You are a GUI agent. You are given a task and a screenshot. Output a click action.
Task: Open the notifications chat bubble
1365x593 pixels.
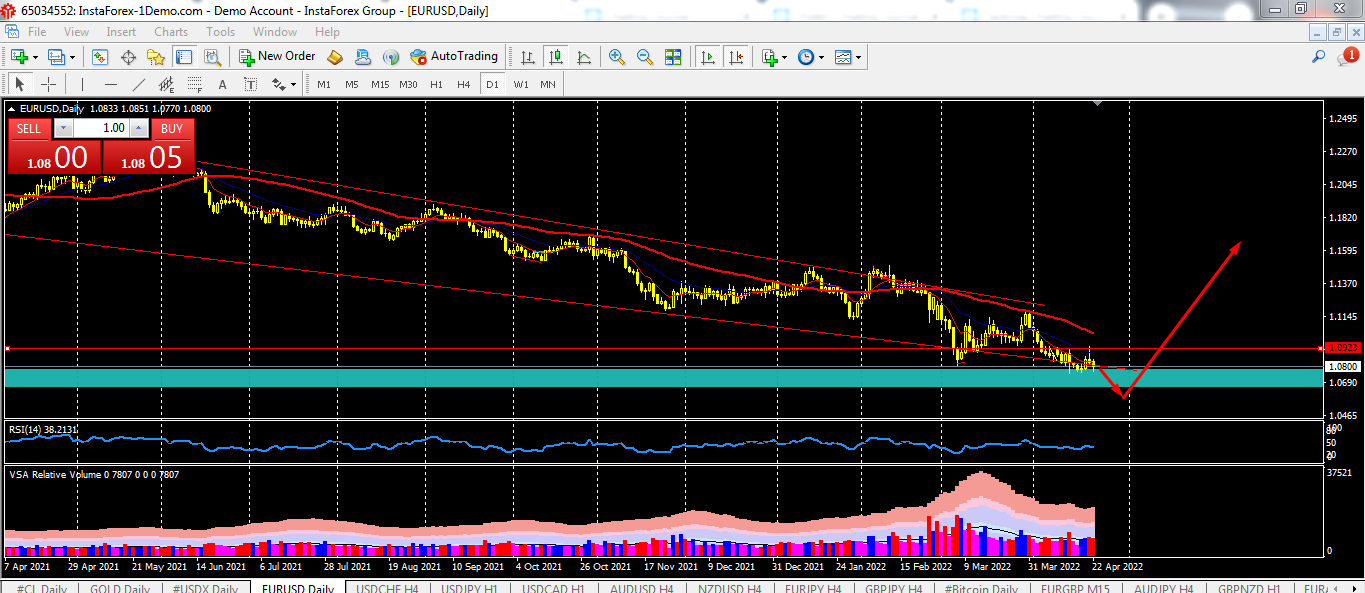(1346, 57)
